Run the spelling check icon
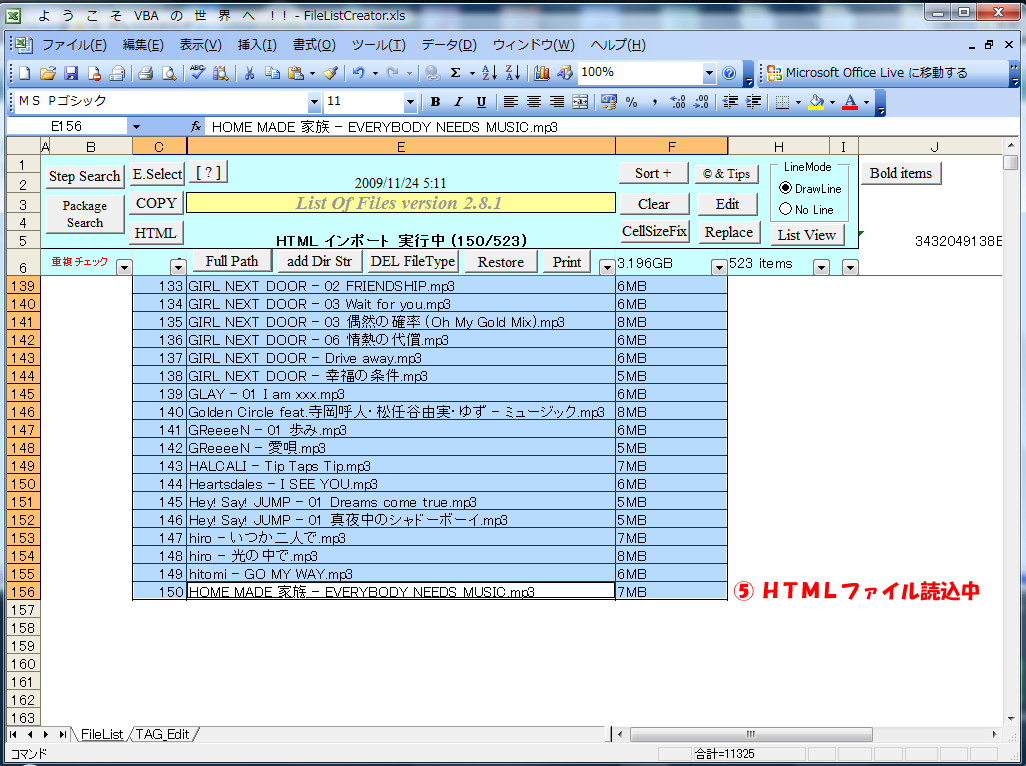The height and width of the screenshot is (766, 1026). click(197, 73)
